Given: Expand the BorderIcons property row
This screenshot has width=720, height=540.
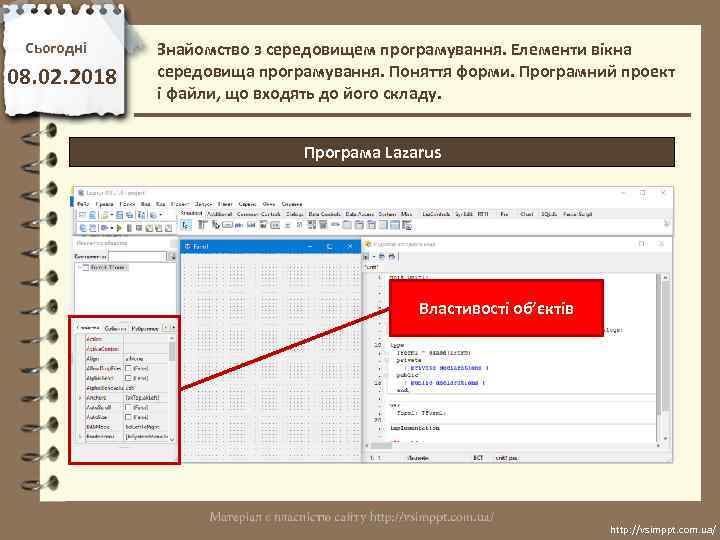Looking at the screenshot, I should pyautogui.click(x=81, y=437).
